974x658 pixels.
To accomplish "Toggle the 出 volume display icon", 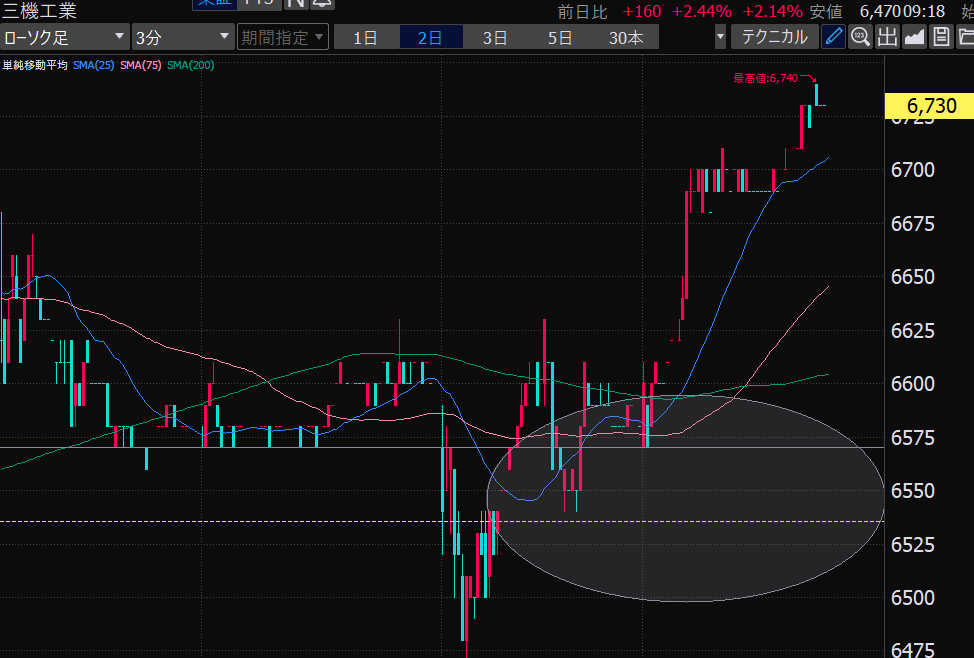I will [x=887, y=38].
